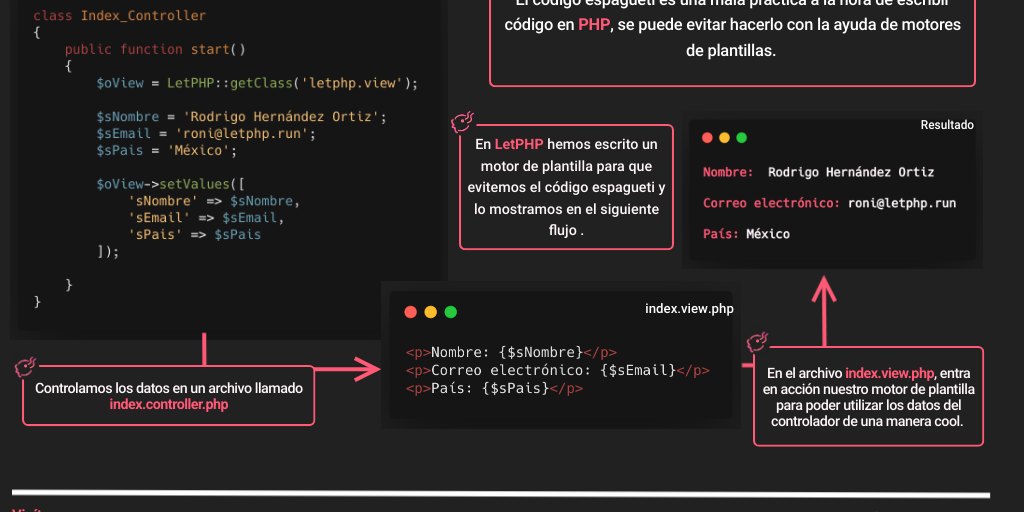1024x512 pixels.
Task: Click the red dot in the index.view.php window
Action: (x=411, y=312)
